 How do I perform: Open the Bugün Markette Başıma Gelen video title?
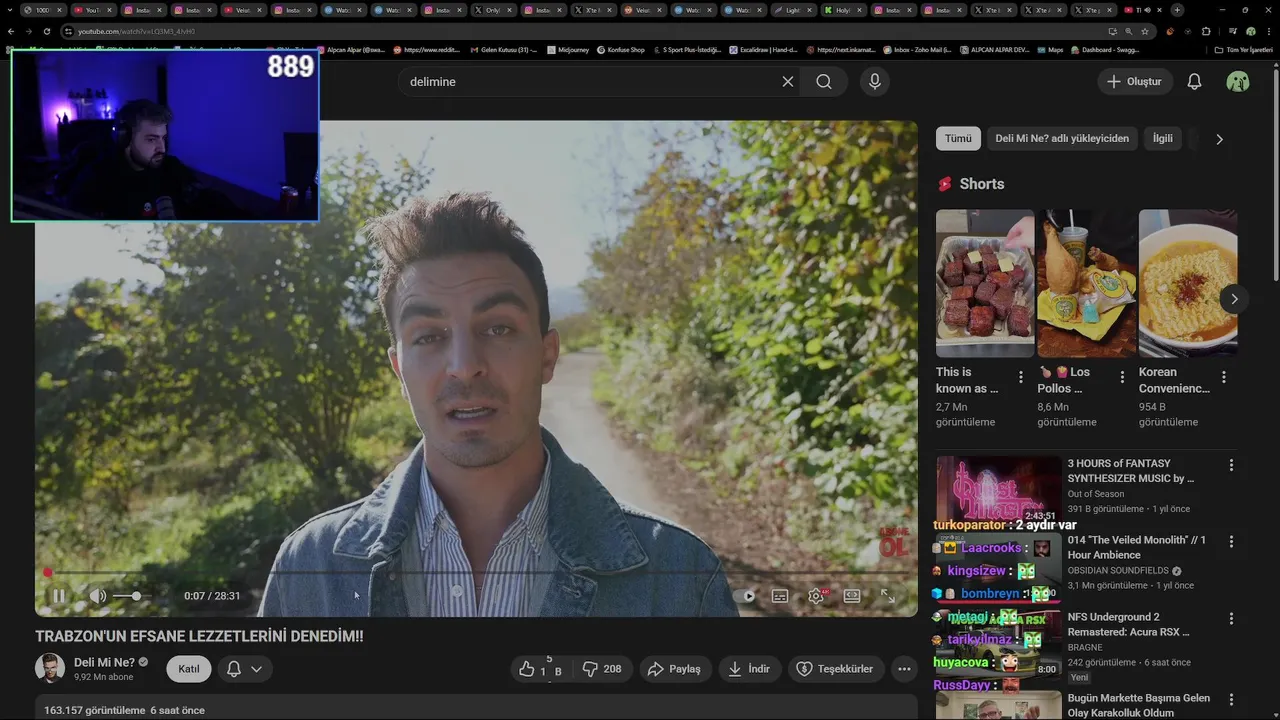click(x=1139, y=705)
